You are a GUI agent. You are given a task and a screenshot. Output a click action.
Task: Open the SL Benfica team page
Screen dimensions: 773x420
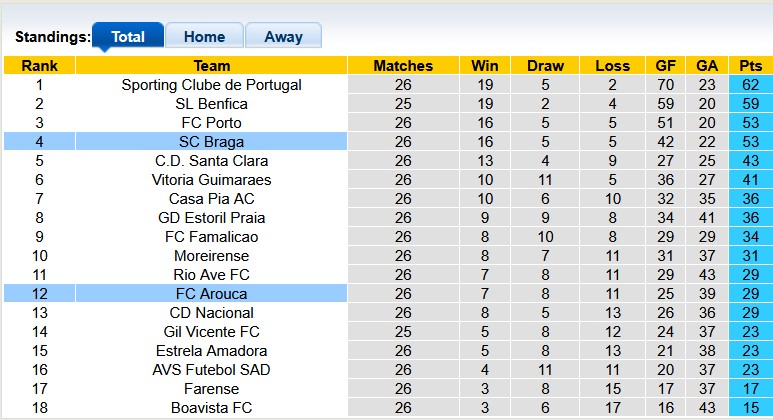[211, 104]
